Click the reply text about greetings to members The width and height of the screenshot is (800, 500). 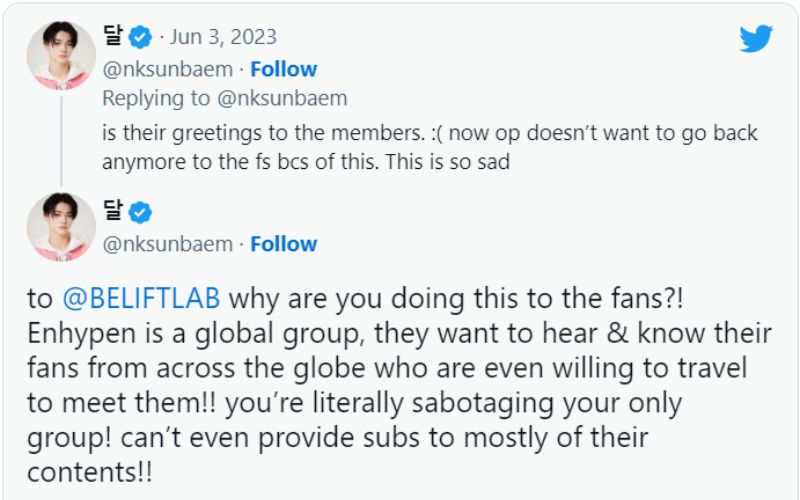tap(430, 133)
